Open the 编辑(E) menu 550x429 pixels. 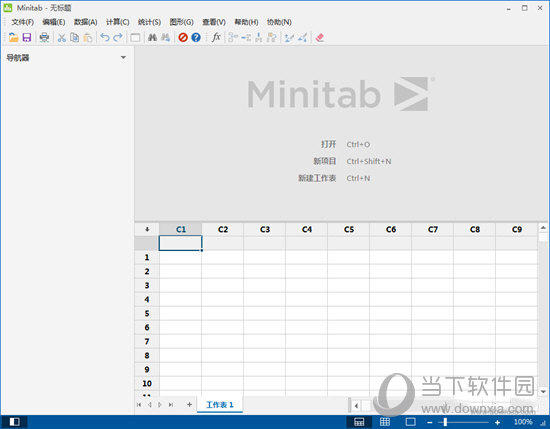[54, 22]
